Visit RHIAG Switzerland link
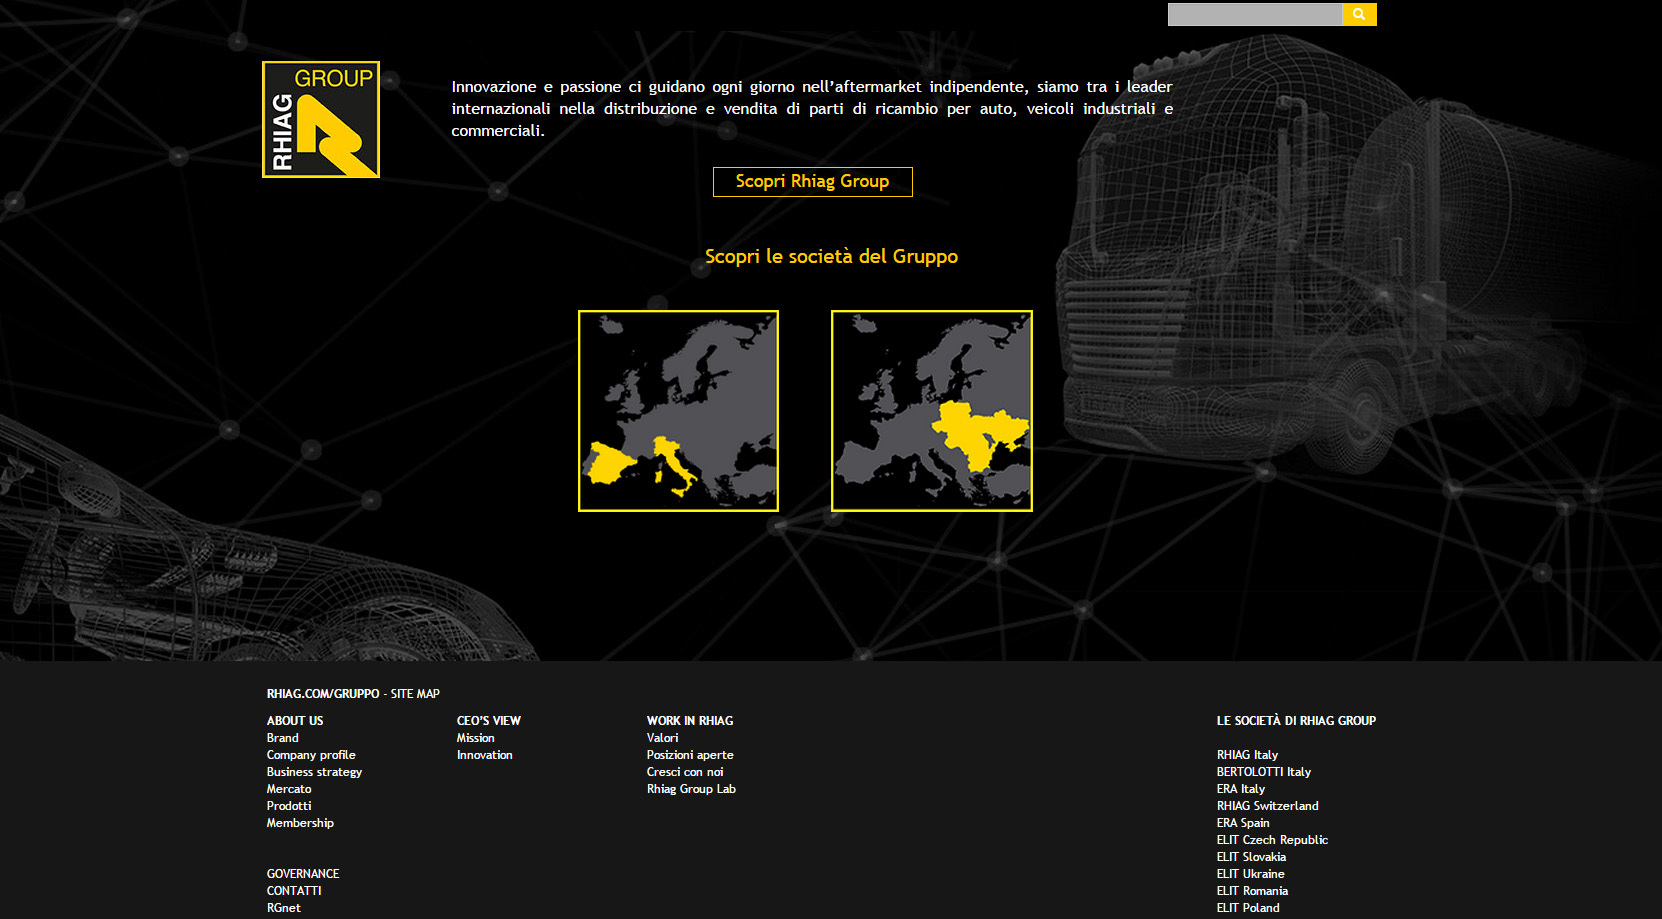This screenshot has height=919, width=1662. (x=1268, y=806)
